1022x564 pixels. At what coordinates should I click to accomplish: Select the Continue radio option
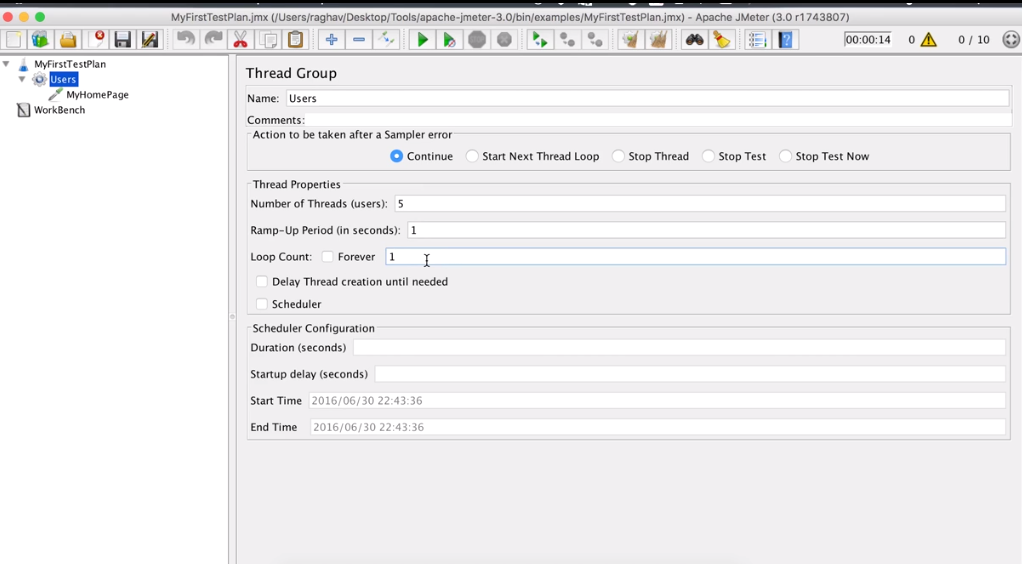(396, 156)
